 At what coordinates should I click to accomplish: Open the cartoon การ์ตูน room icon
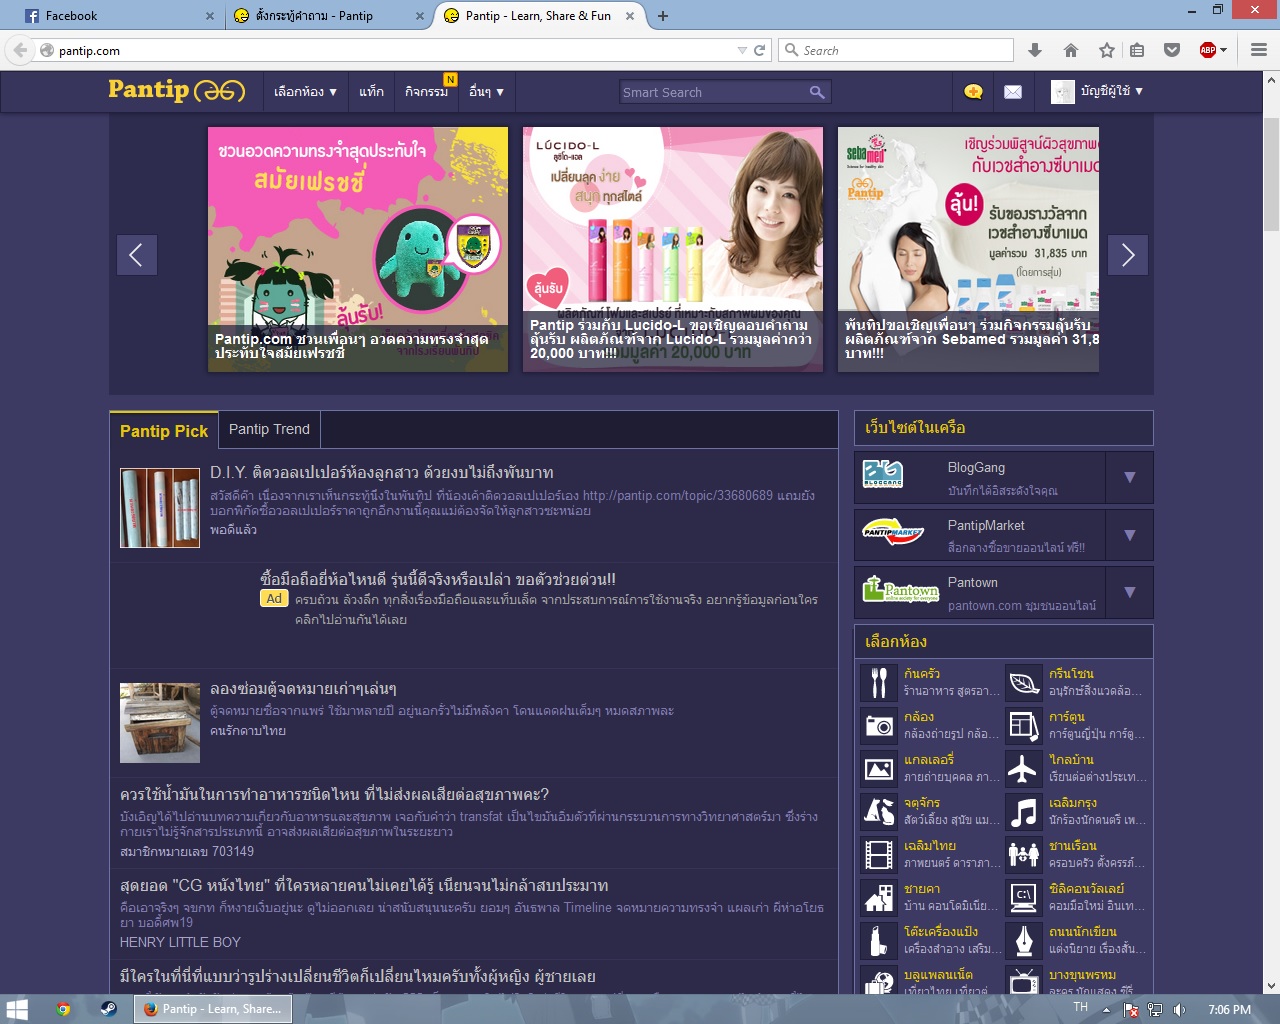coord(1024,726)
